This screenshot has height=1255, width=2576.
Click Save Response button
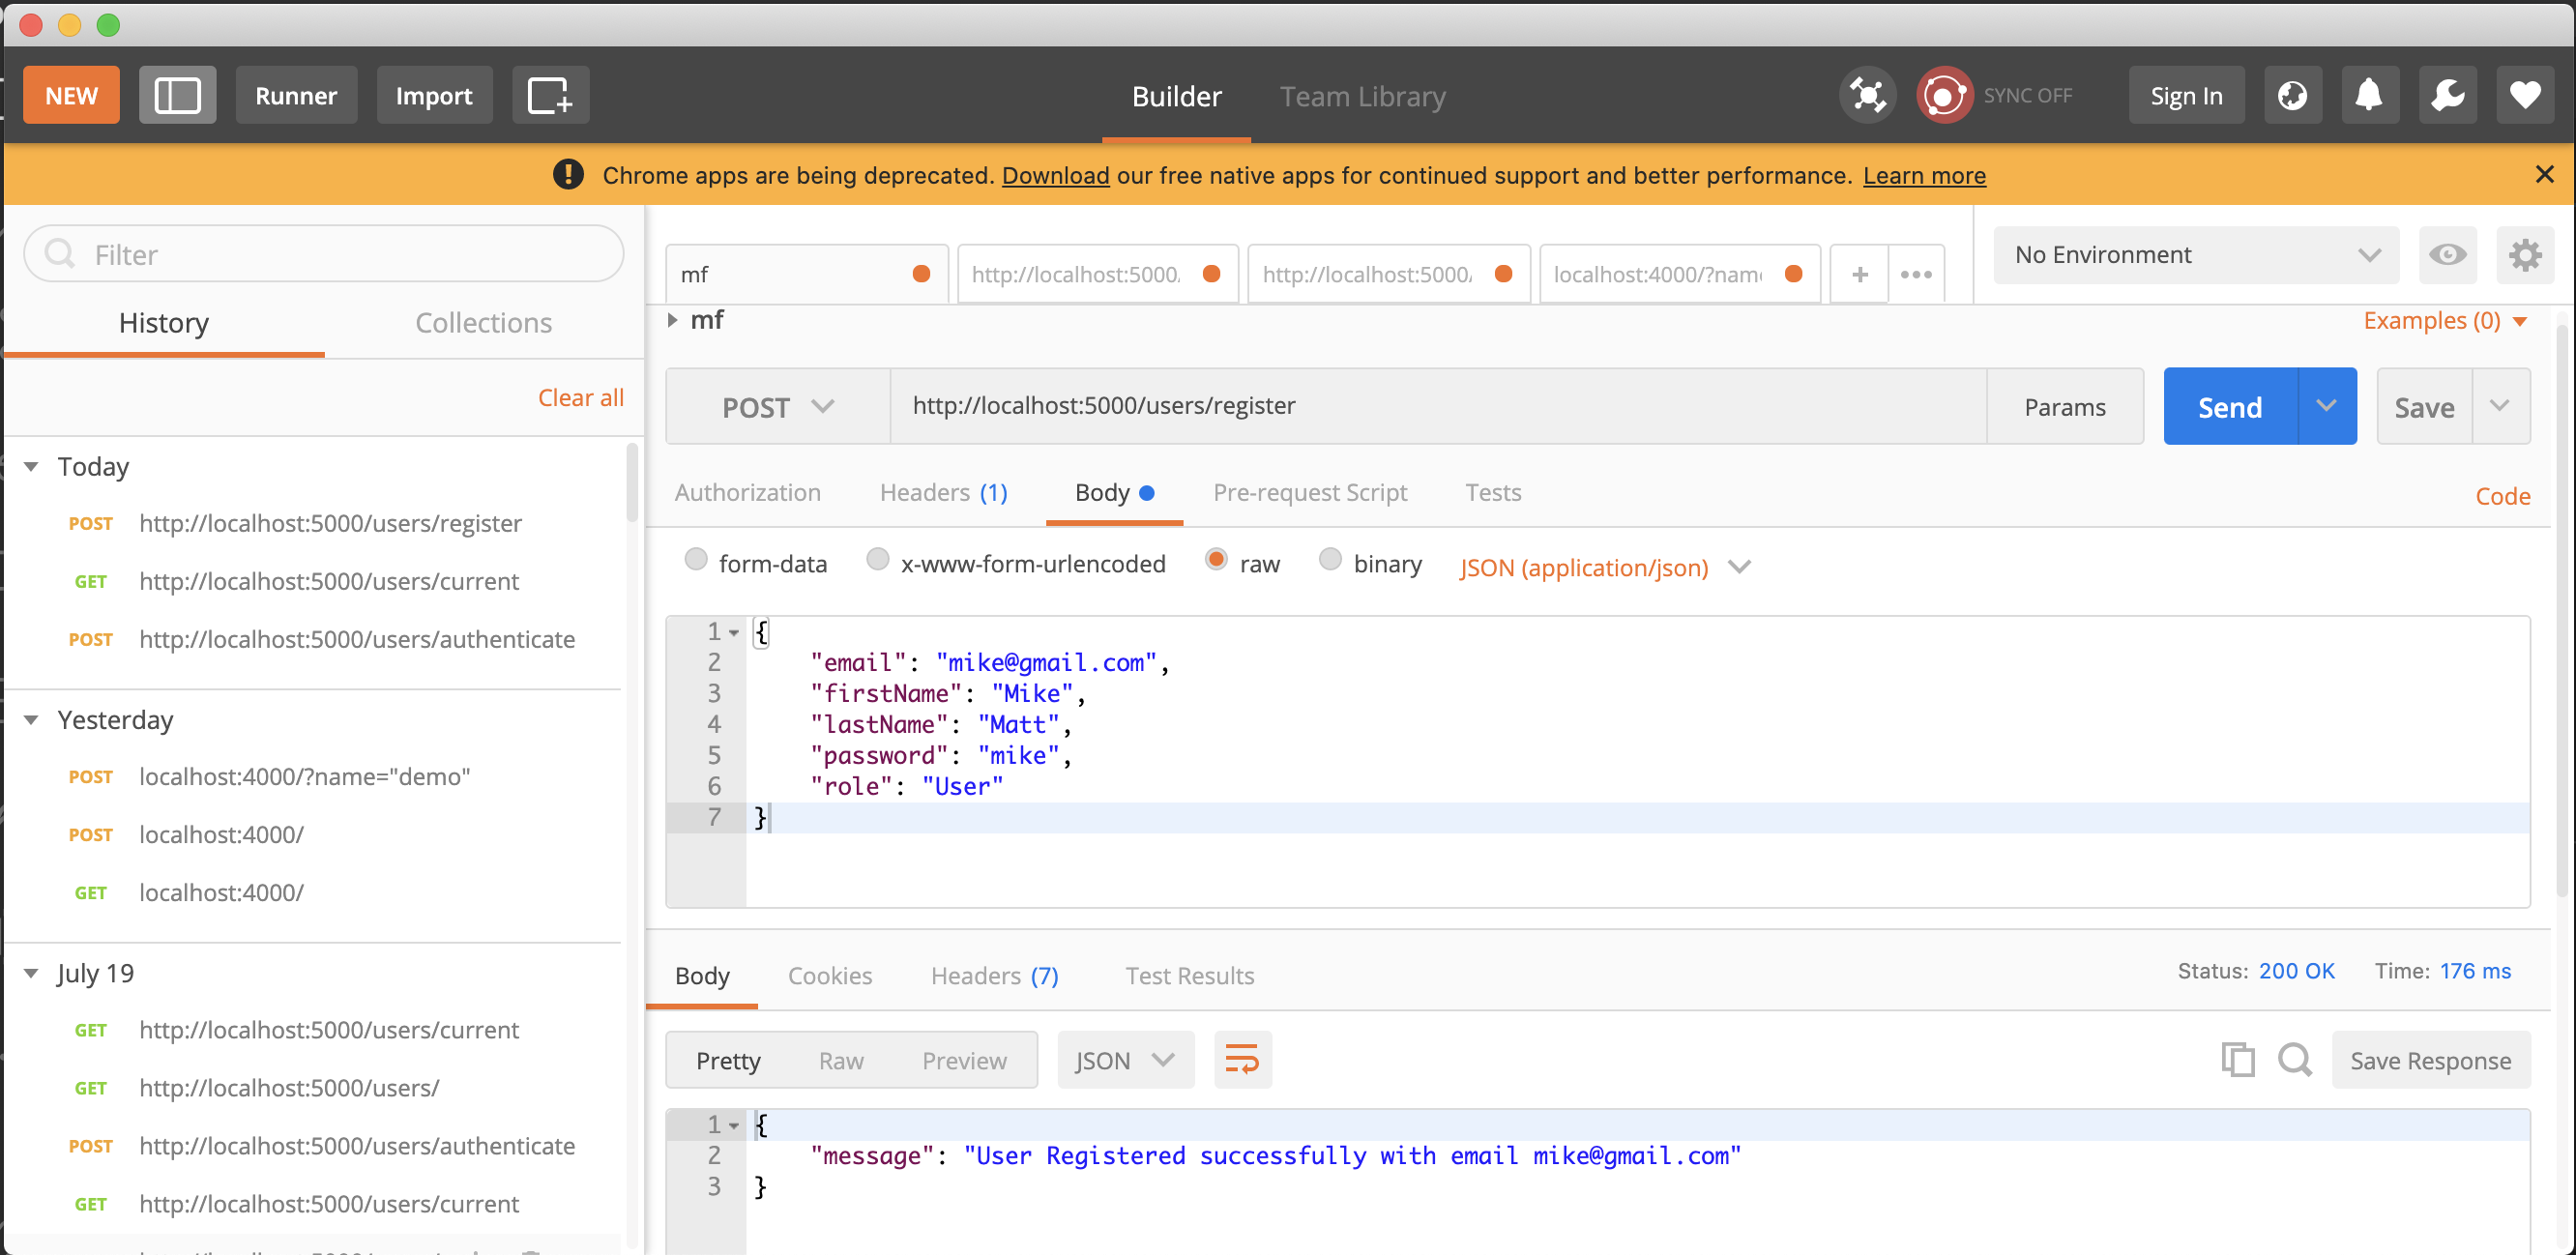2430,1059
